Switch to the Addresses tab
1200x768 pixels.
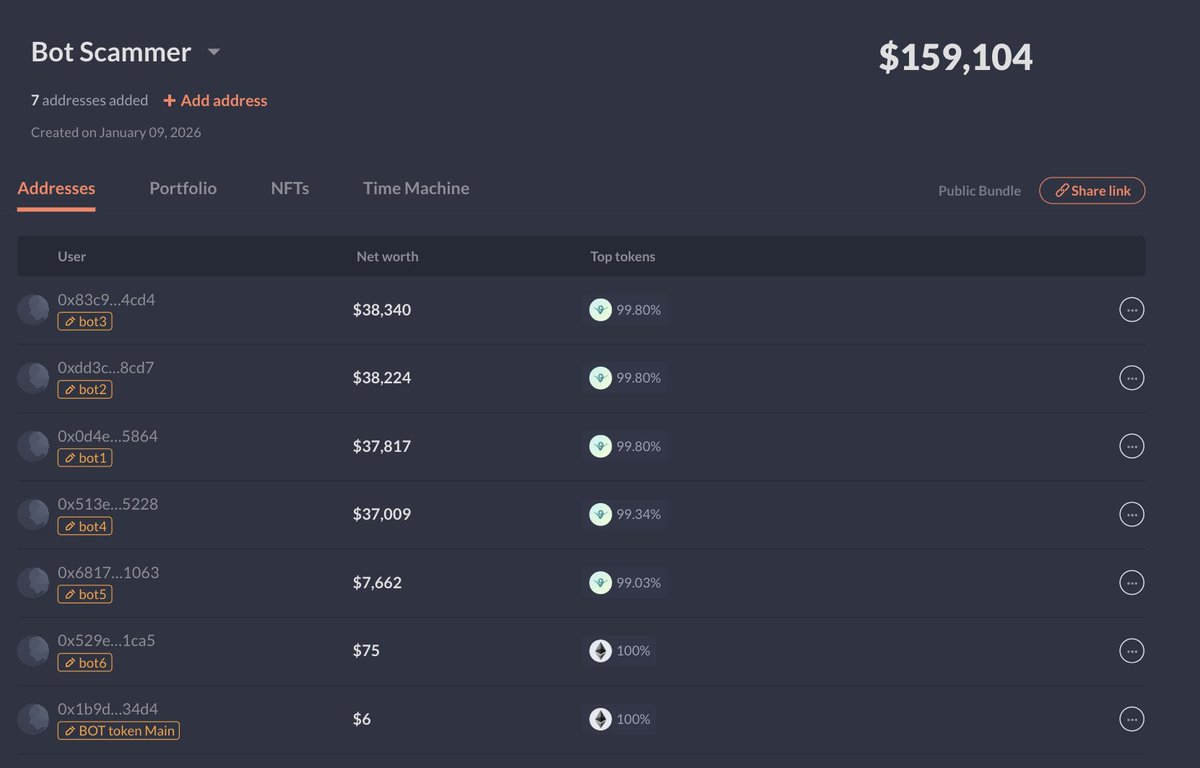pos(57,188)
